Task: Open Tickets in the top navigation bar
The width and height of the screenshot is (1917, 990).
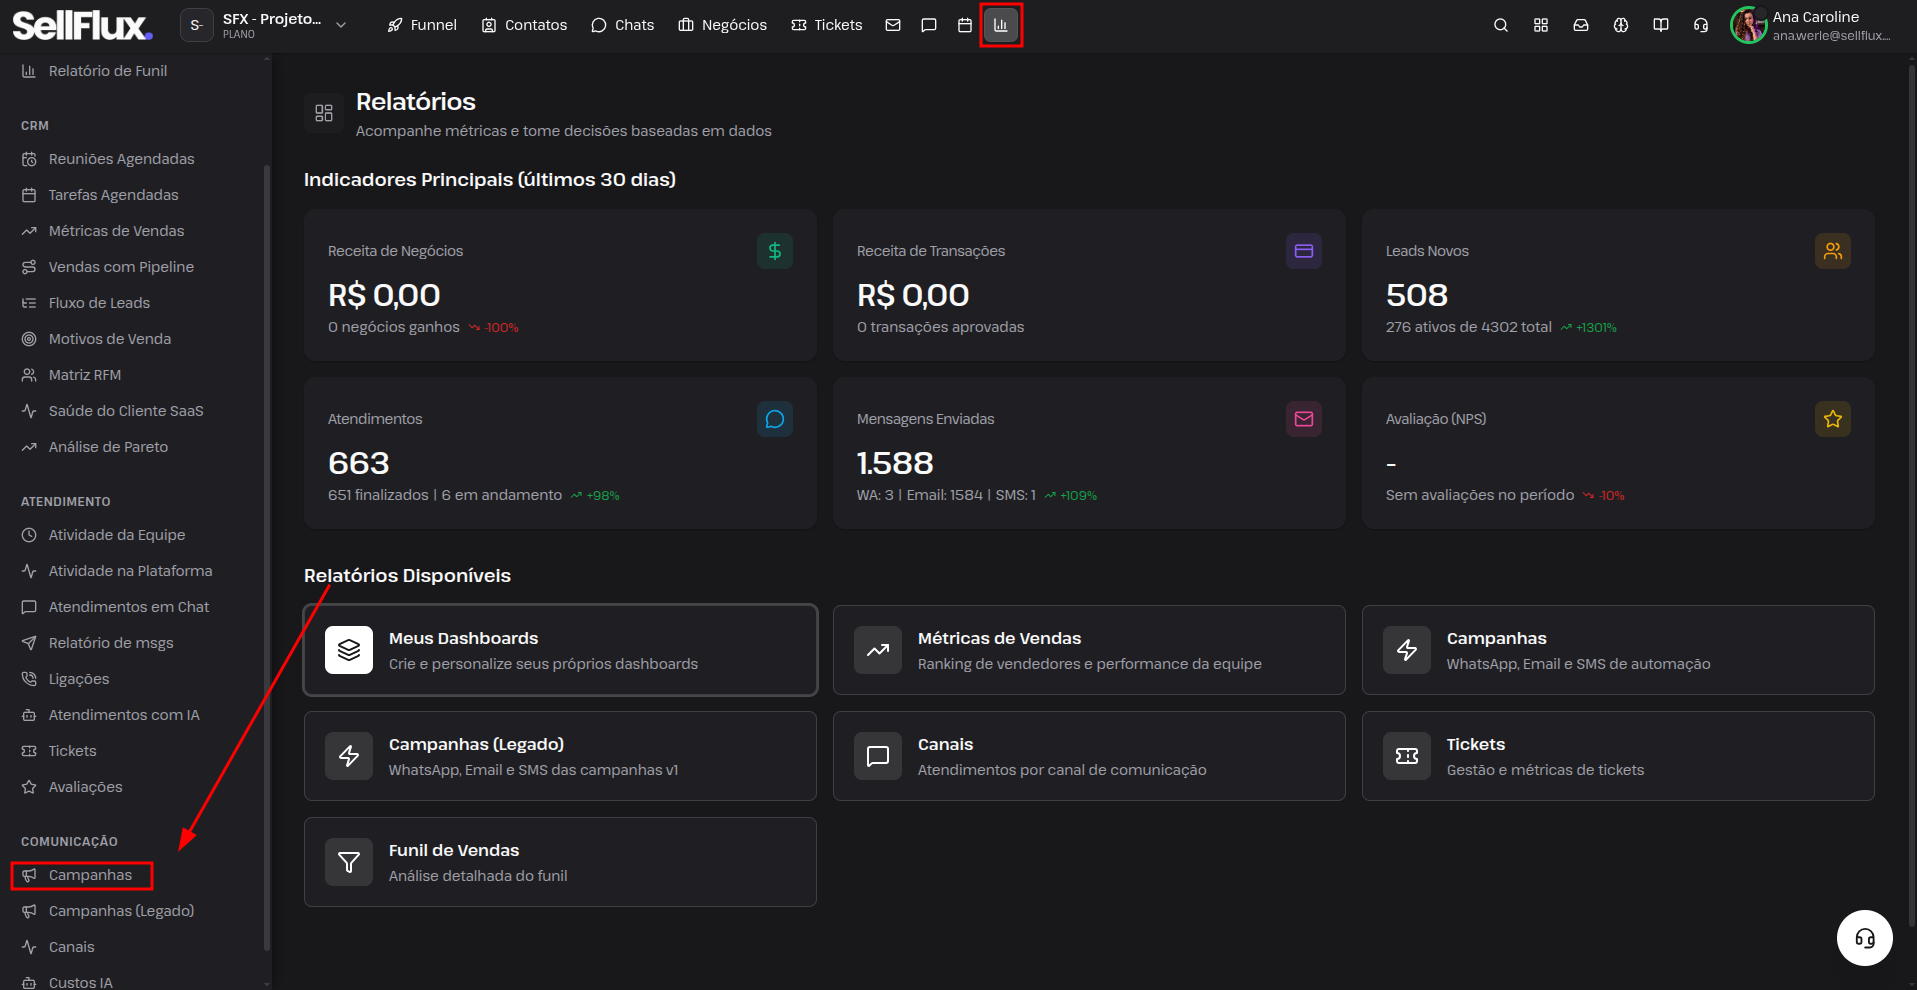Action: tap(827, 25)
